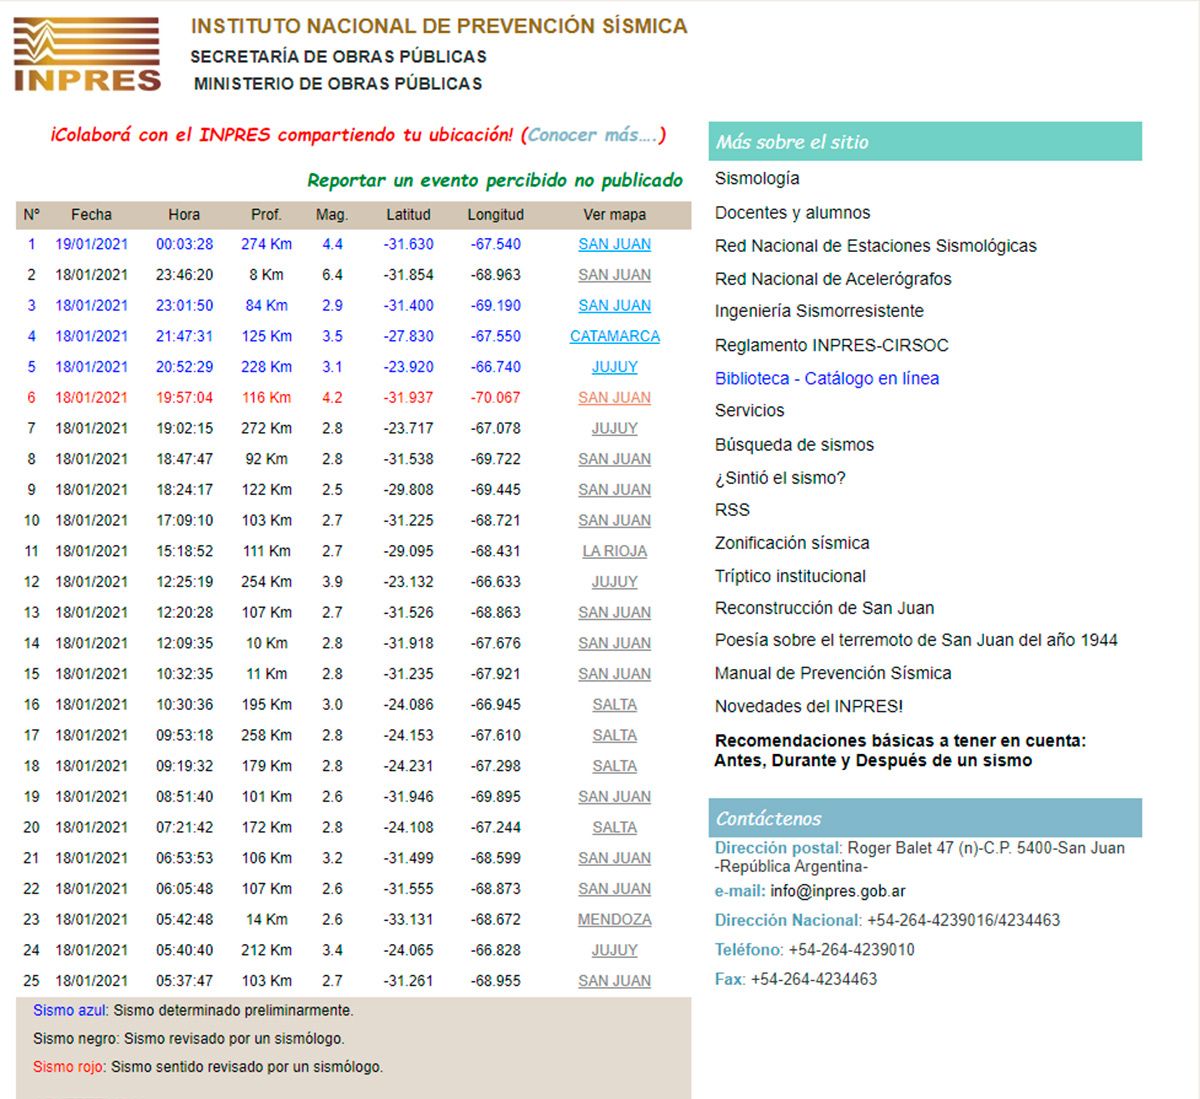Open Manual de Prevención Sísmica

click(832, 674)
